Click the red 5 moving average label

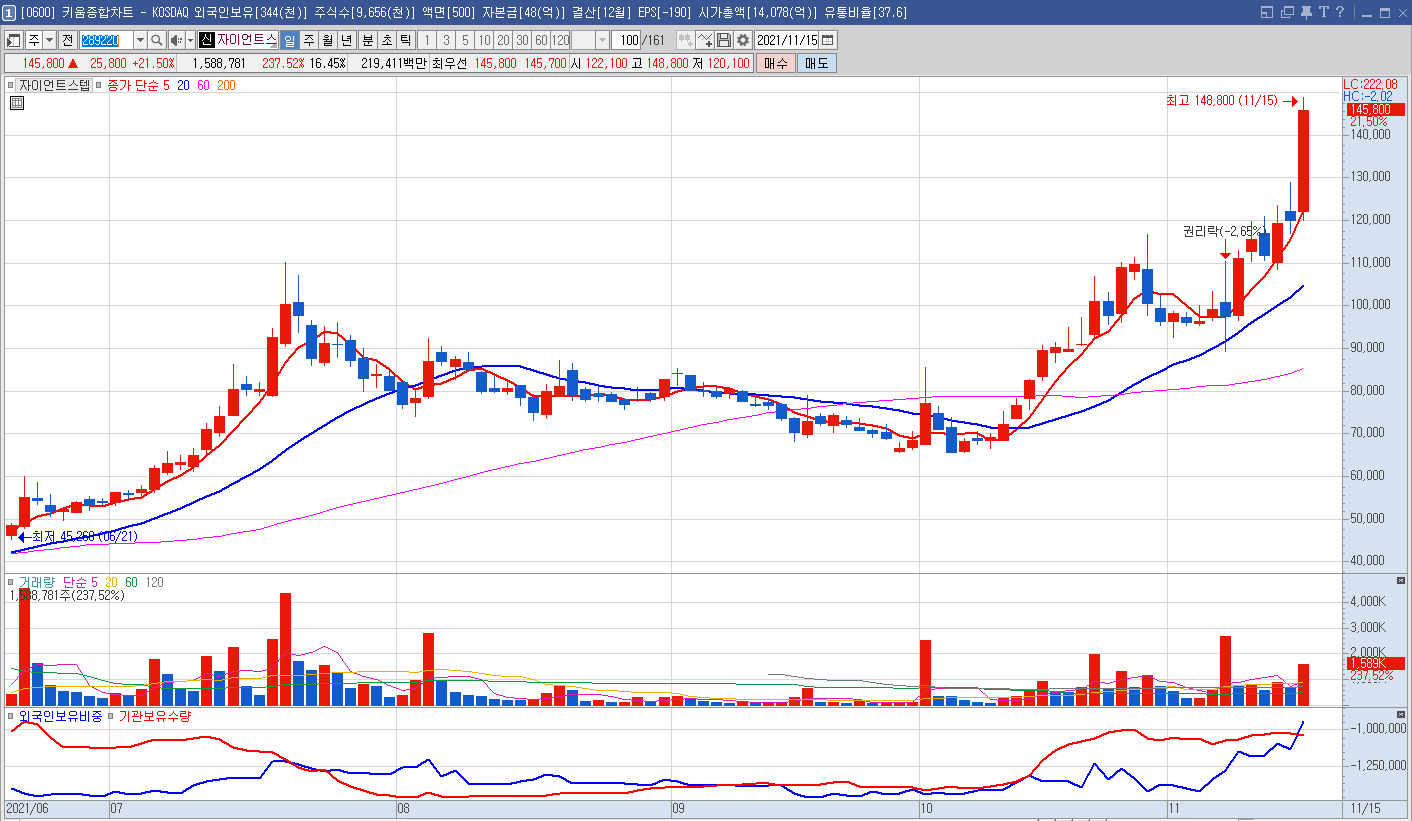pyautogui.click(x=168, y=86)
